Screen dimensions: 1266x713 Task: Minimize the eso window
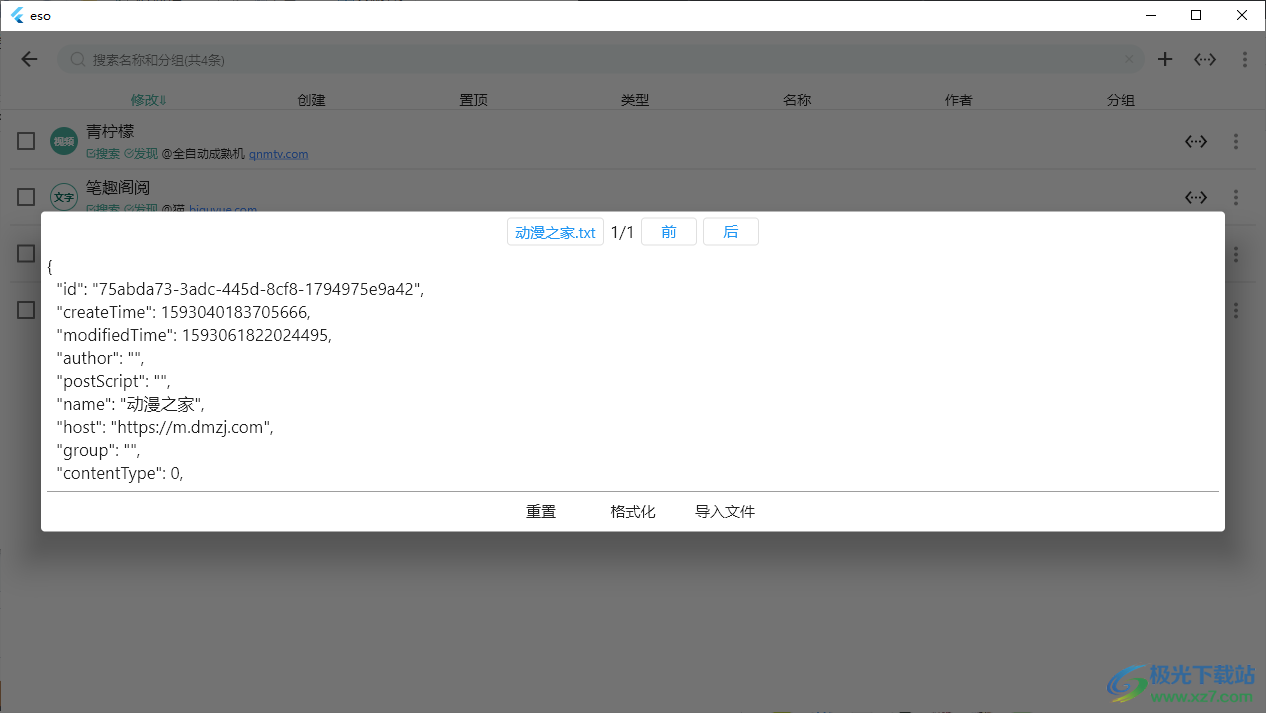pos(1151,15)
